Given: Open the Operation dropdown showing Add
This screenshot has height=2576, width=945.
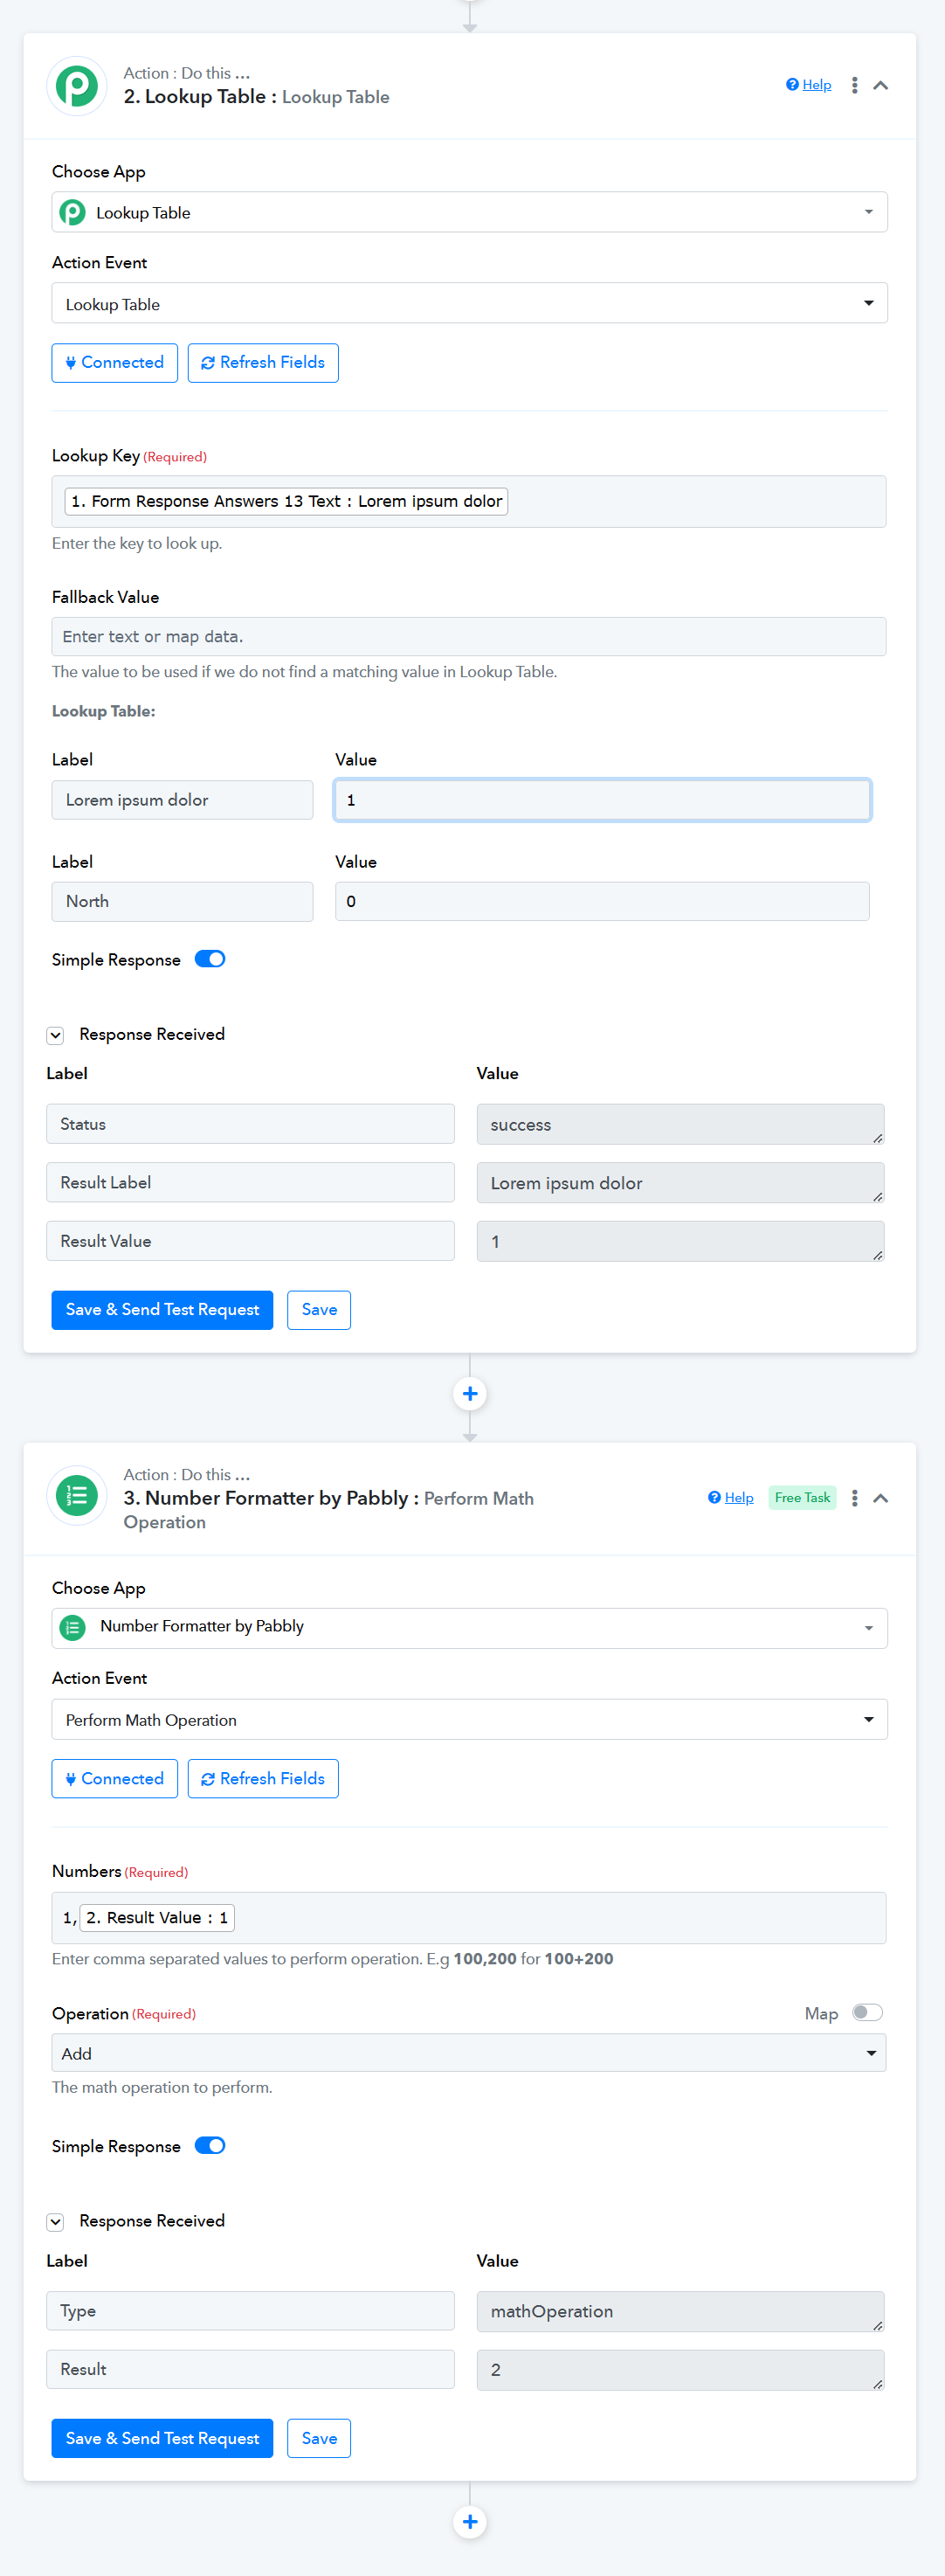Looking at the screenshot, I should [469, 2053].
